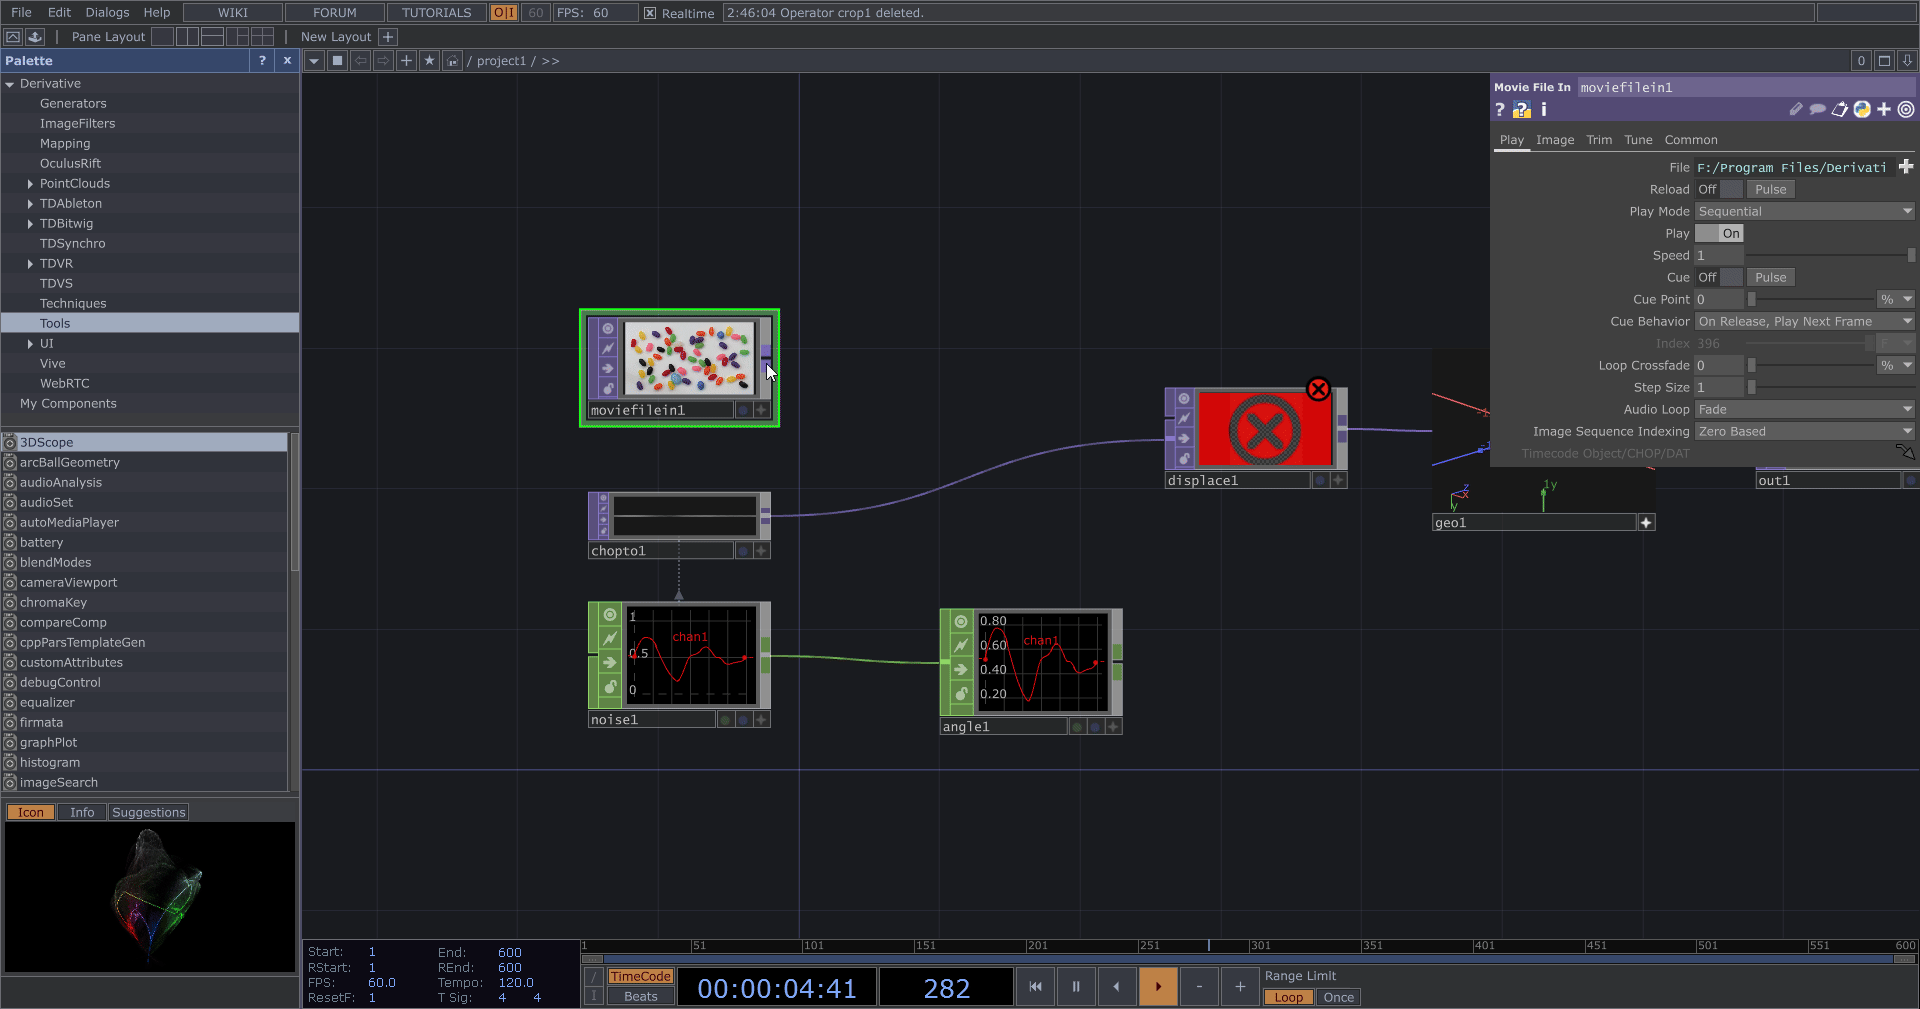Click the Pulse button next to Cue

pos(1770,278)
